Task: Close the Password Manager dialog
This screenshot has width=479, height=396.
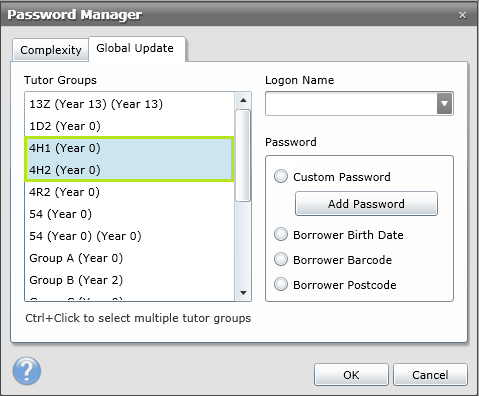Action: coord(462,15)
